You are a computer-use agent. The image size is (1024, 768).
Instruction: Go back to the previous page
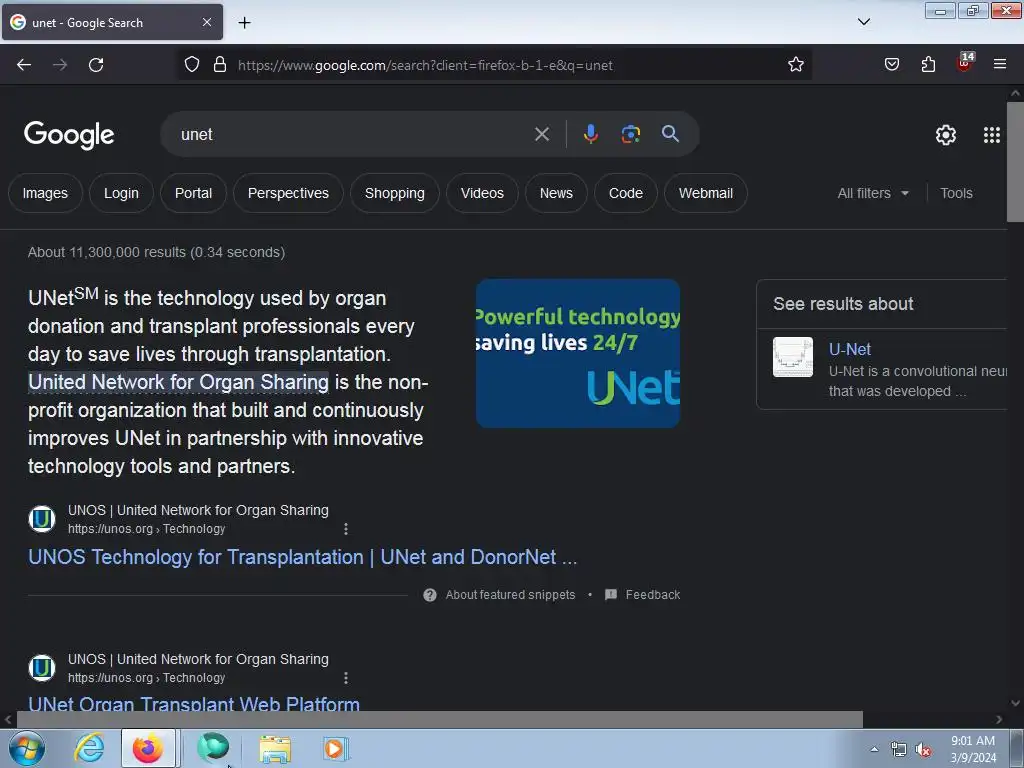click(24, 65)
